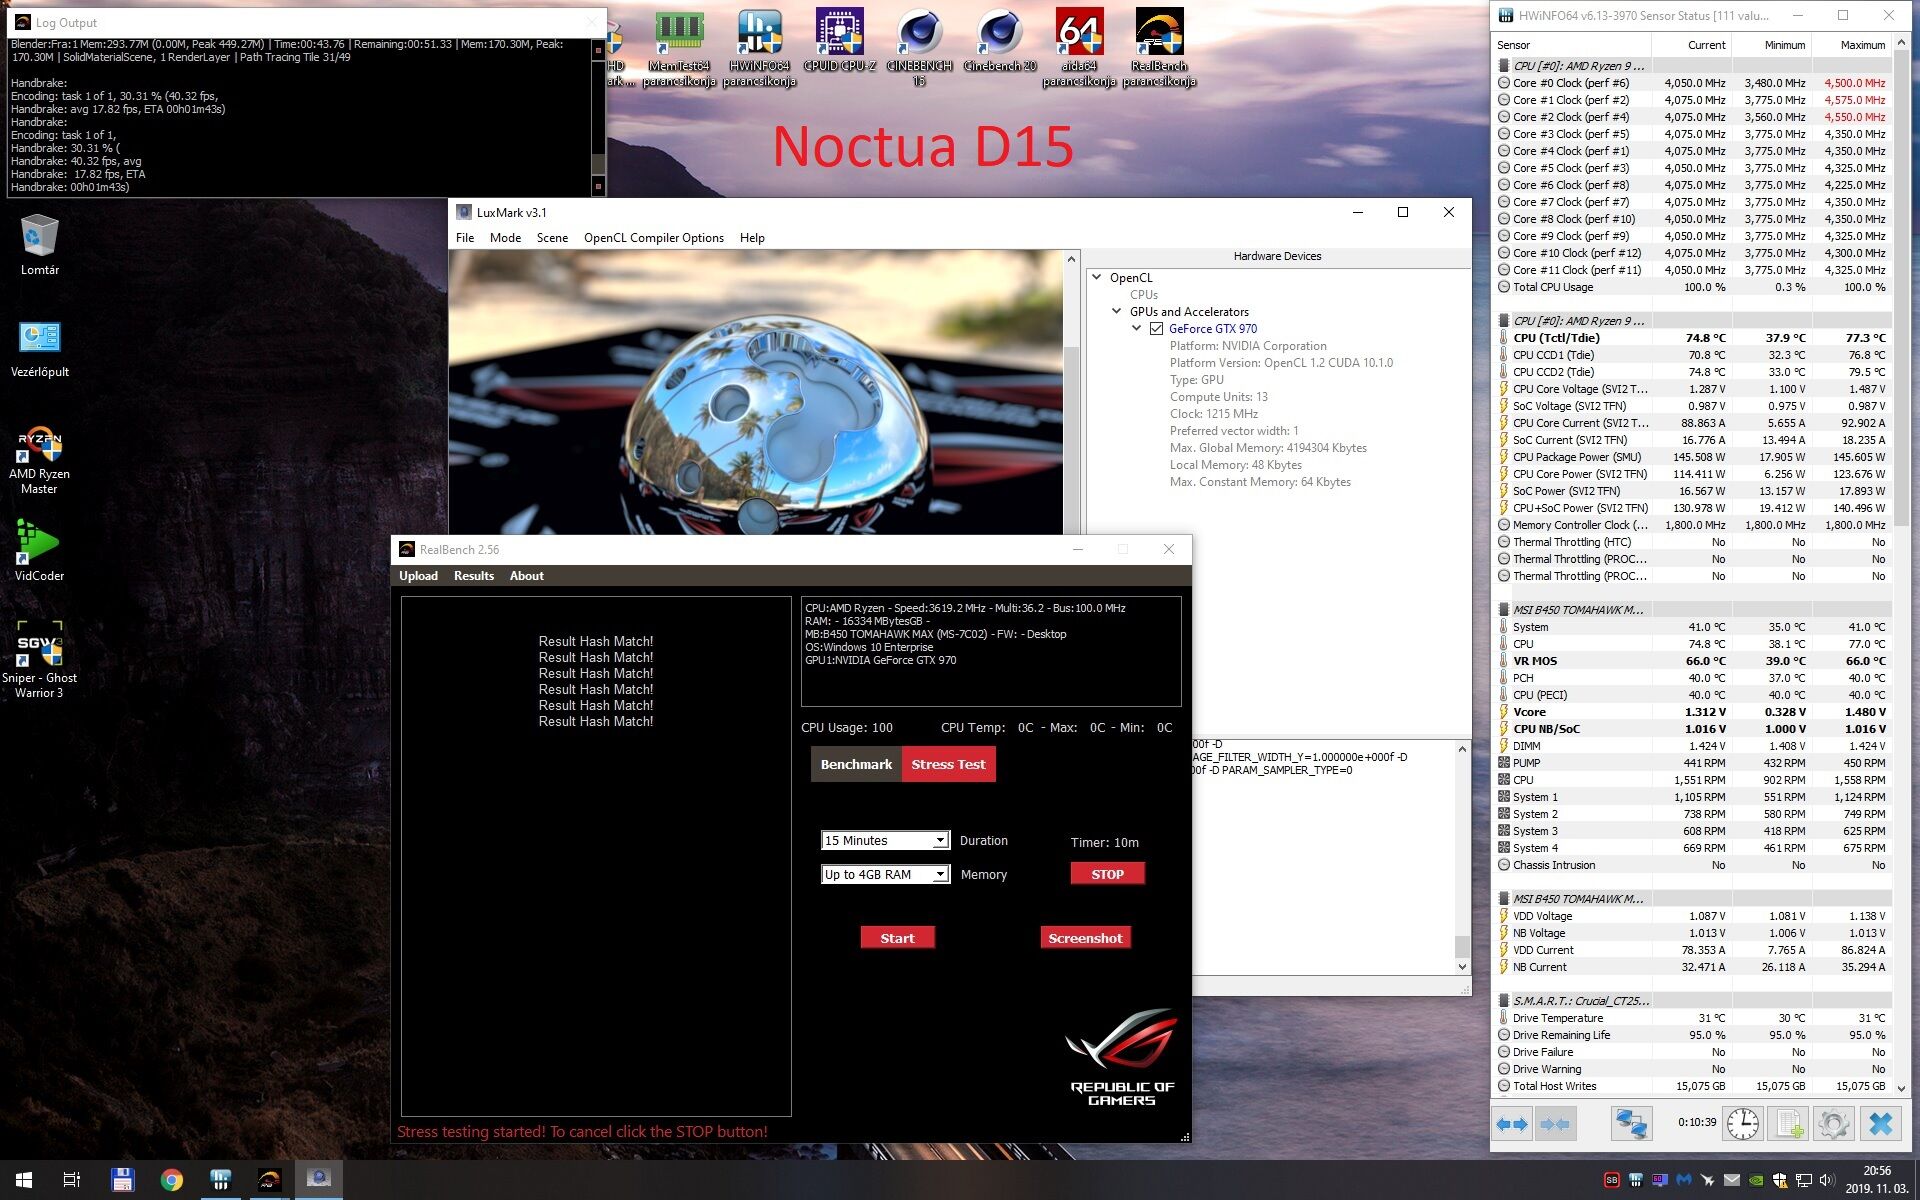Select the VR MOS temperature row
The image size is (1920, 1200).
pos(1693,661)
